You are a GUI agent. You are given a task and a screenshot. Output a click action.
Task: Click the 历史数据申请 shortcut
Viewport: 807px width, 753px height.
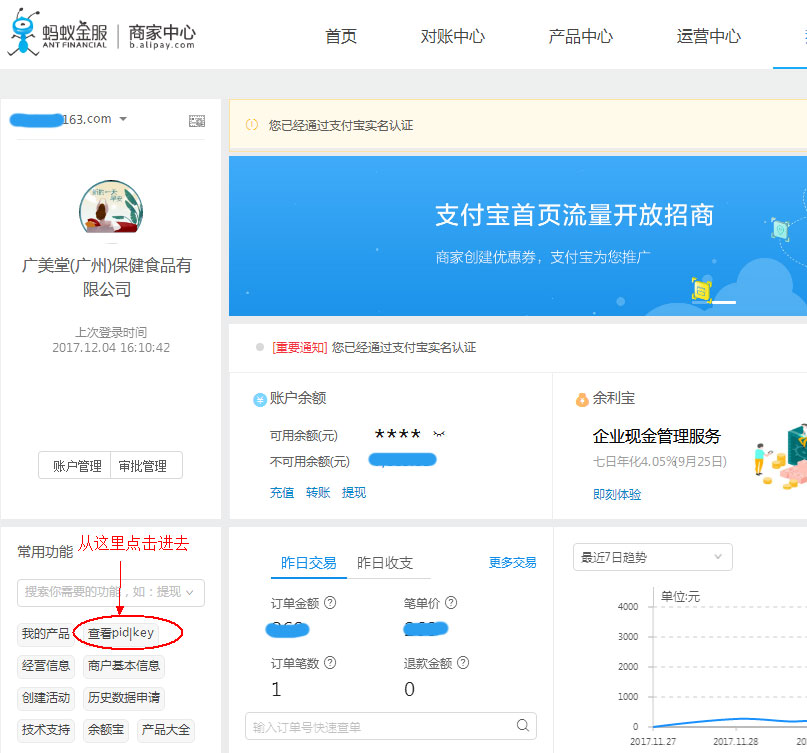tap(124, 698)
